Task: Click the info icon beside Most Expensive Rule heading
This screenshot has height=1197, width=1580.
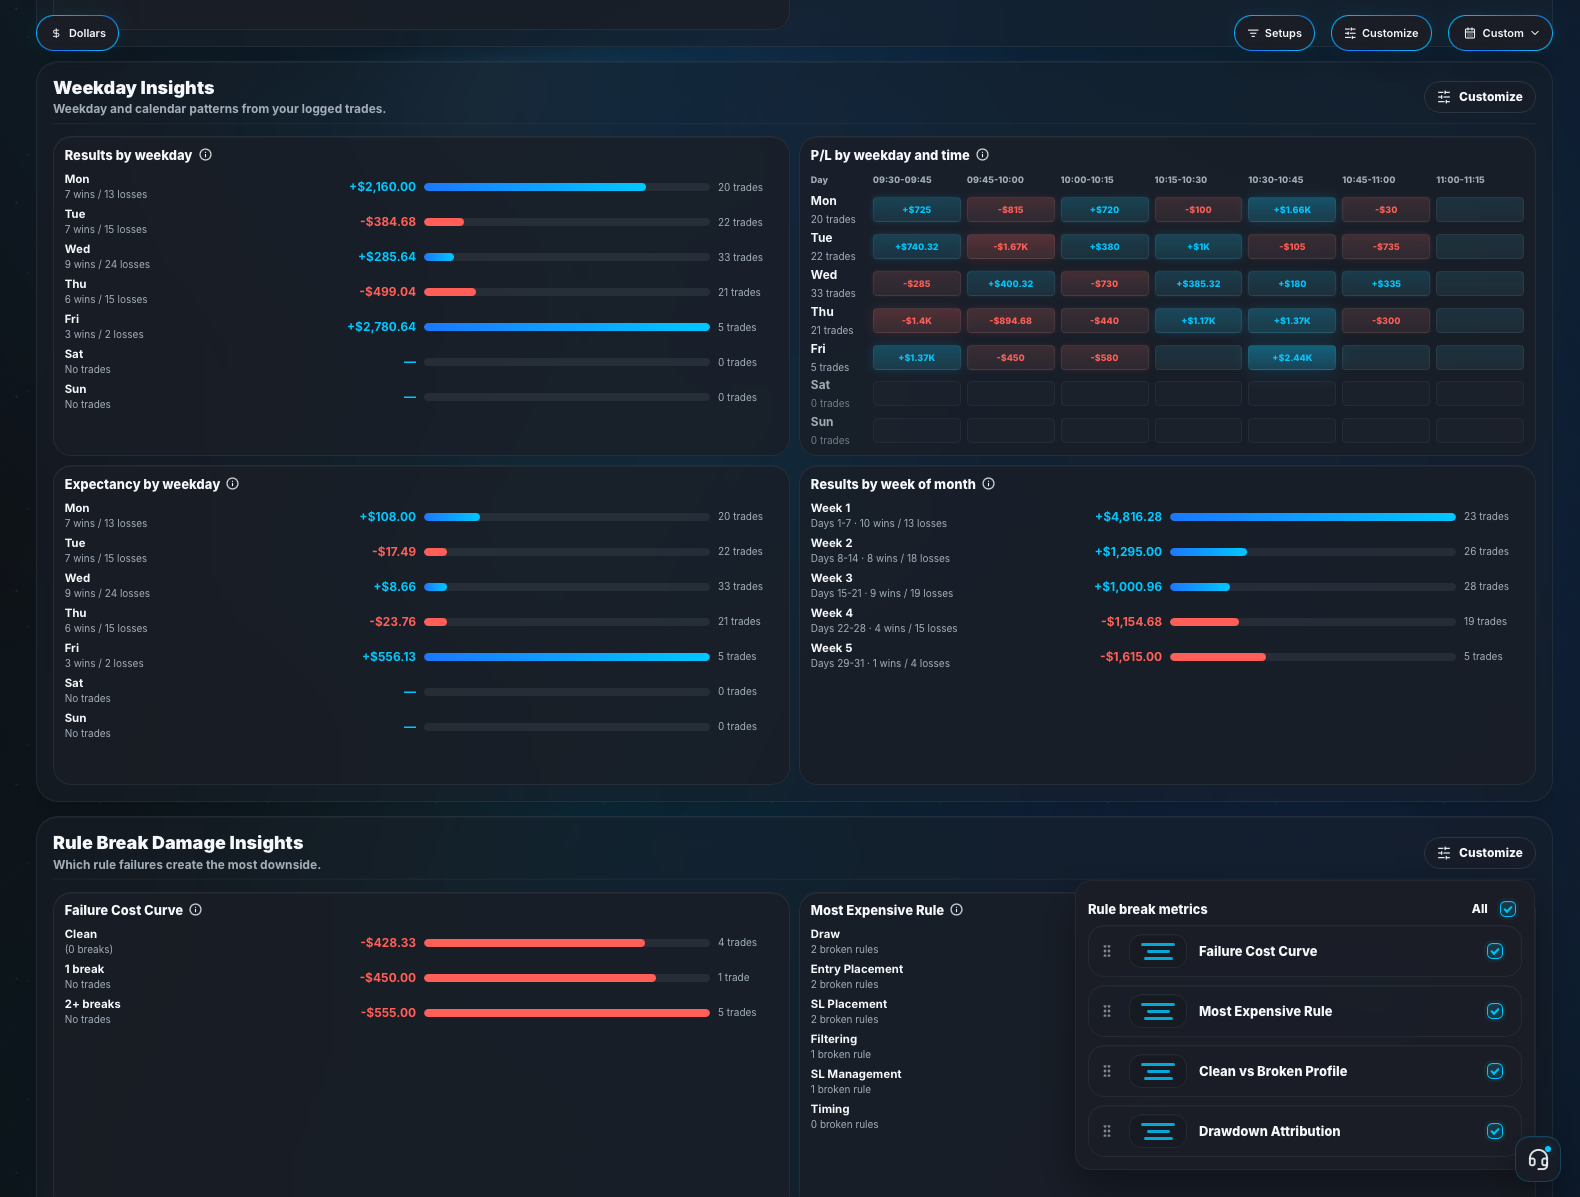Action: point(956,910)
